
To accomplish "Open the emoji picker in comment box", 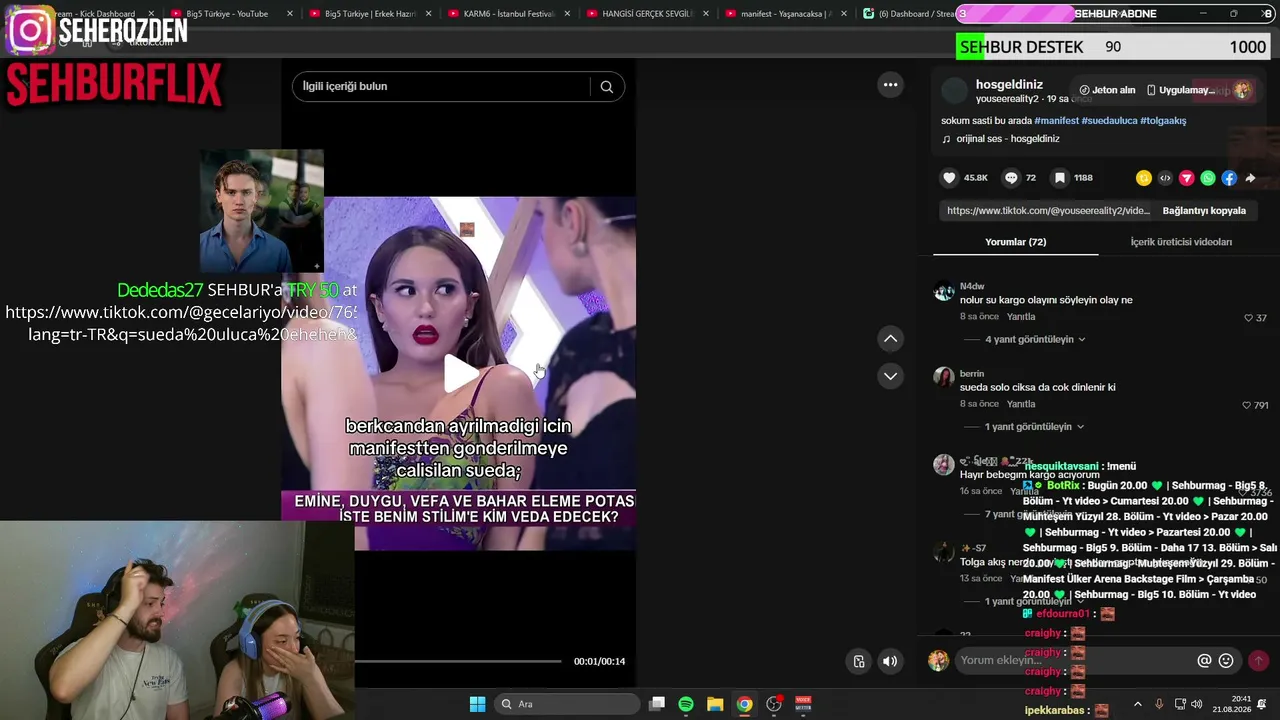I will tap(1226, 661).
